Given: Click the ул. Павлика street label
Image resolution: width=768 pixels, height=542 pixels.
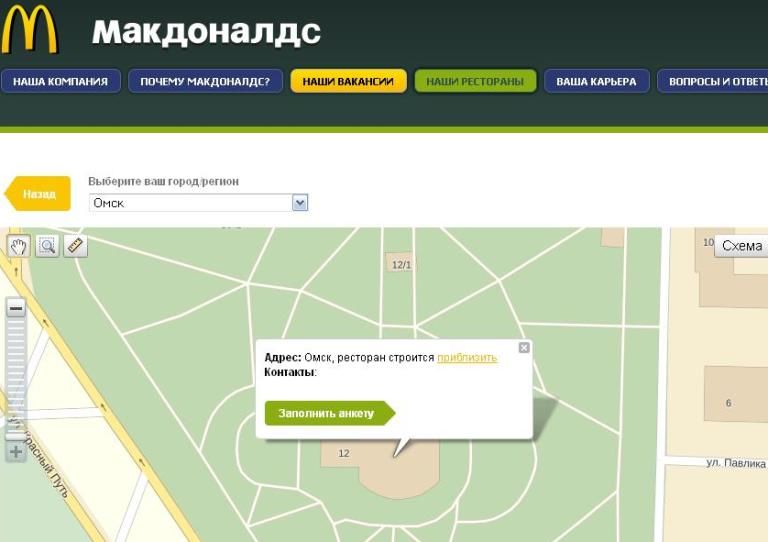Looking at the screenshot, I should (736, 463).
